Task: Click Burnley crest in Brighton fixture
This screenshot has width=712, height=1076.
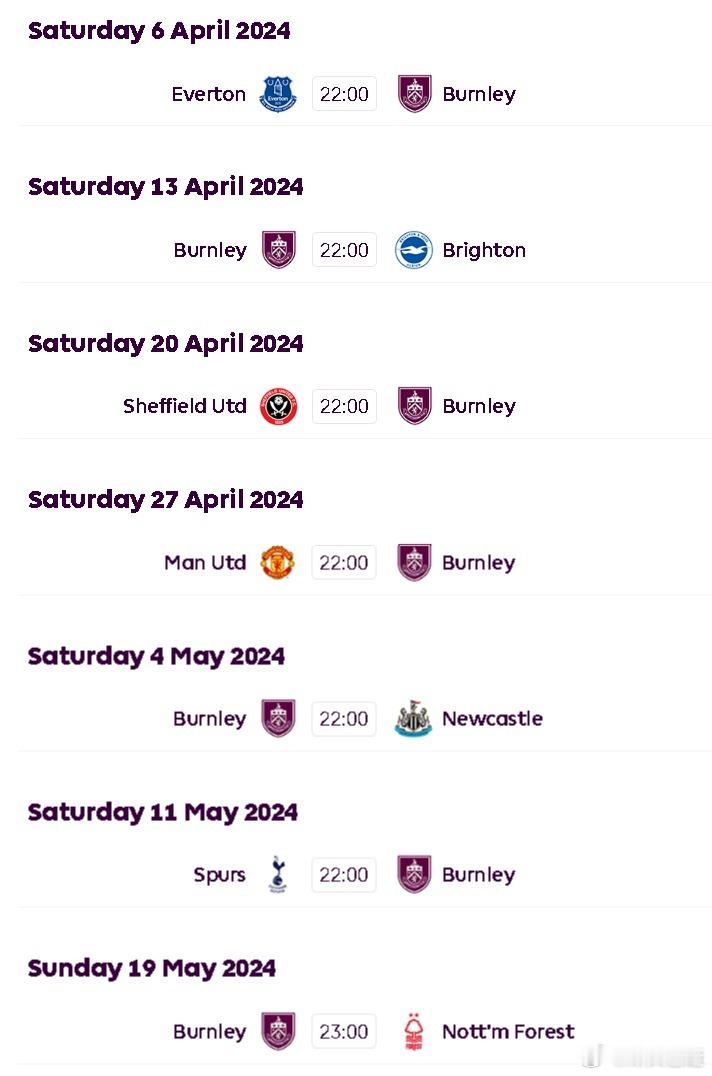Action: (279, 250)
